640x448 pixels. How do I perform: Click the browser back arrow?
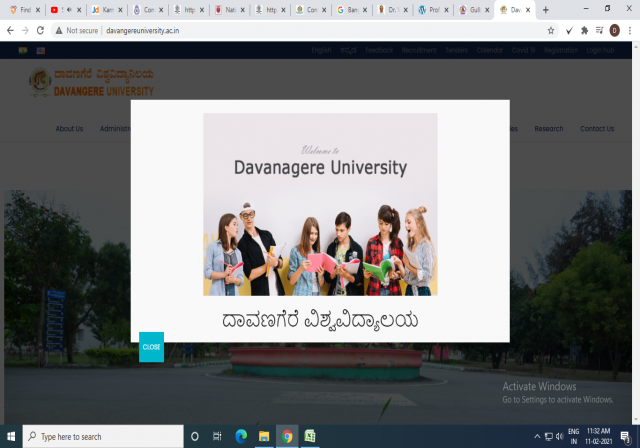tap(9, 31)
